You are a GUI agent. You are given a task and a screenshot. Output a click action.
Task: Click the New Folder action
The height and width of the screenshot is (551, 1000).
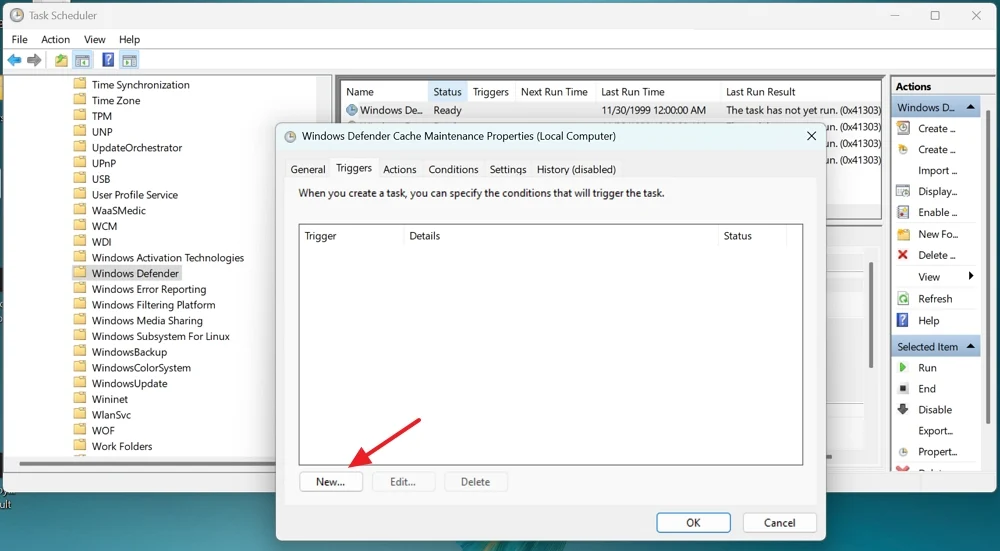point(938,234)
